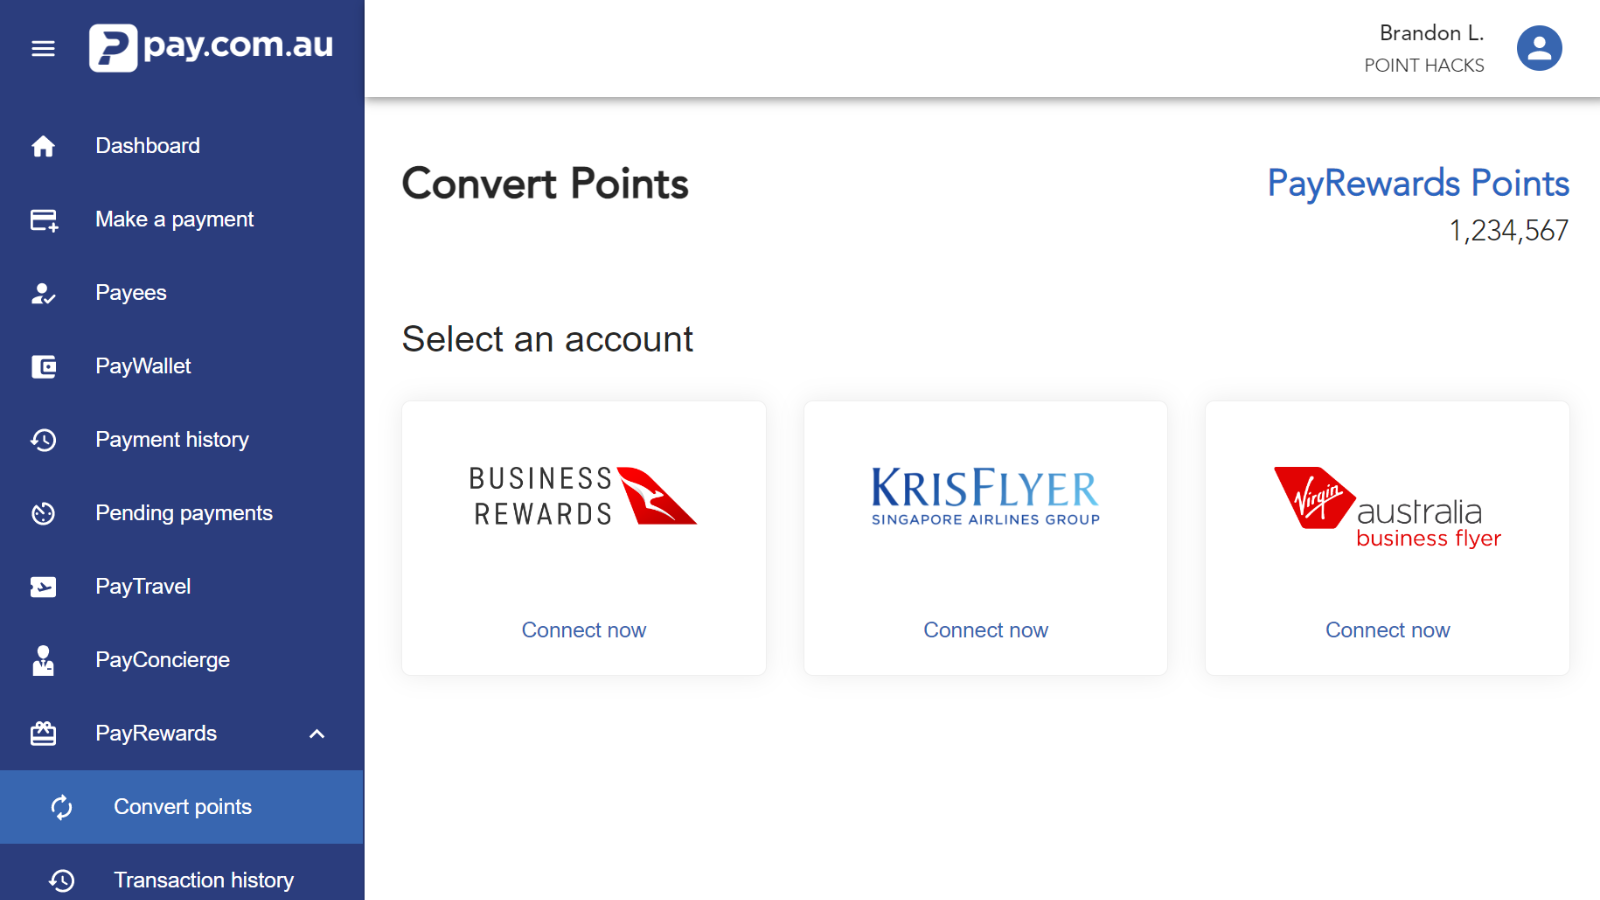This screenshot has width=1600, height=900.
Task: Click the PayConcierge person icon
Action: tap(43, 660)
